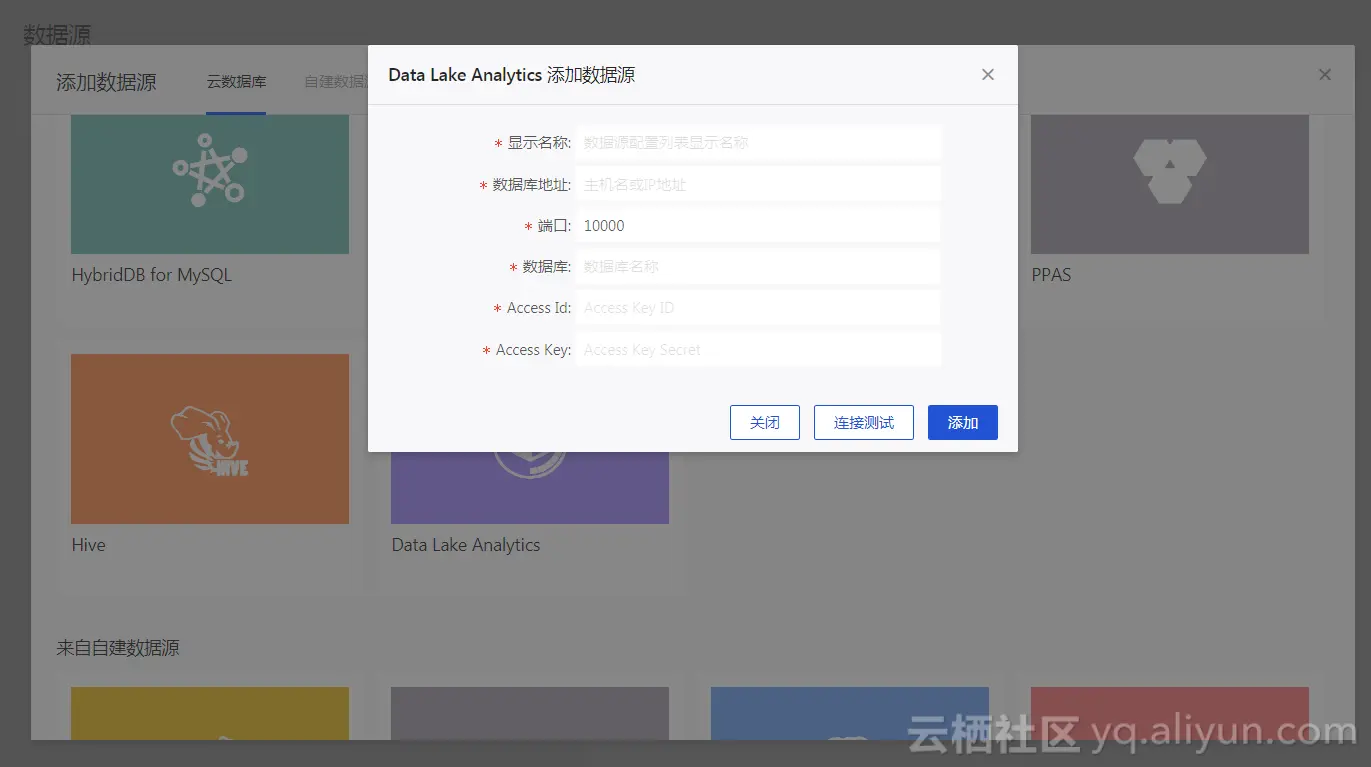Image resolution: width=1371 pixels, height=767 pixels.
Task: Open the red self-built data source card
Action: (x=1170, y=713)
